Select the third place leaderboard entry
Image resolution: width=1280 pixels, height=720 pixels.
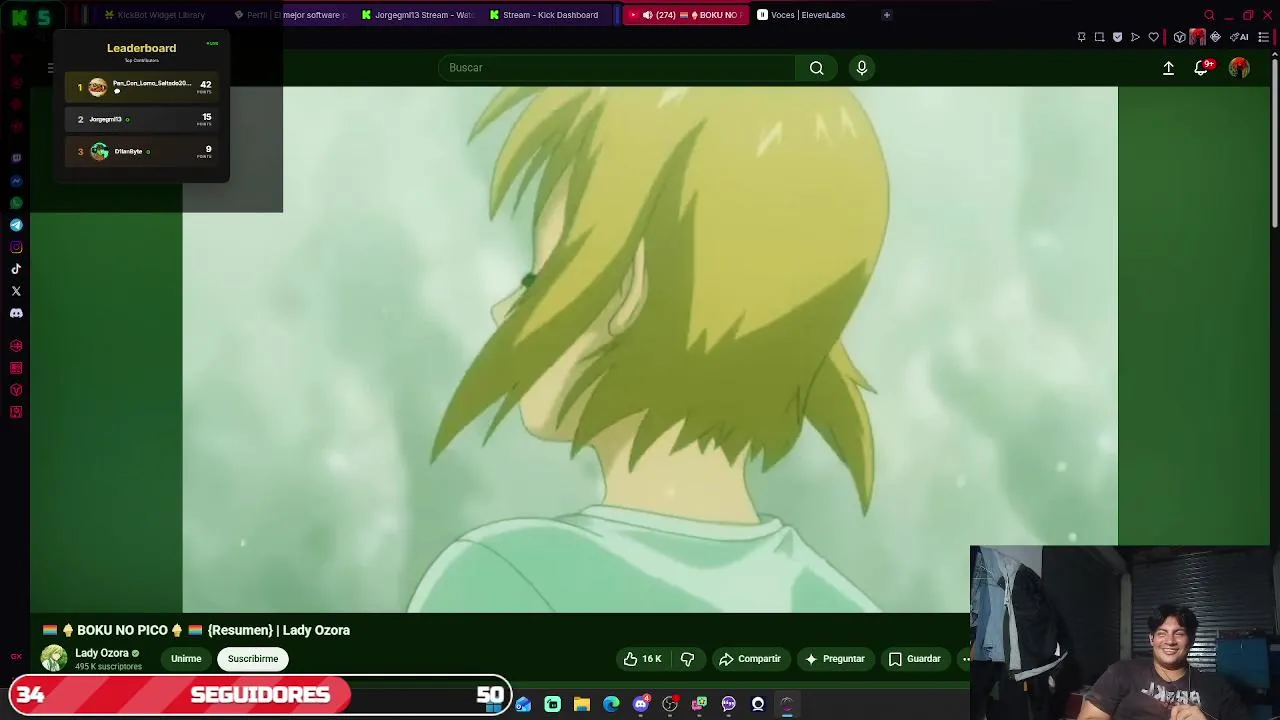click(142, 151)
